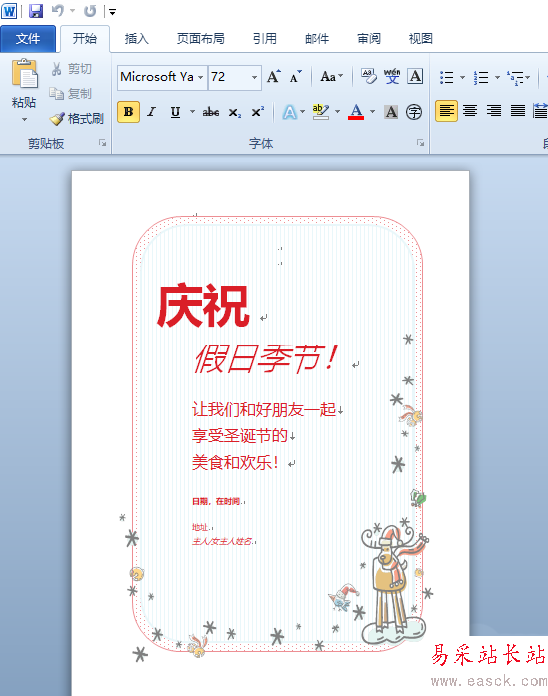Switch to the 开始 tab
The image size is (548, 696).
(84, 39)
